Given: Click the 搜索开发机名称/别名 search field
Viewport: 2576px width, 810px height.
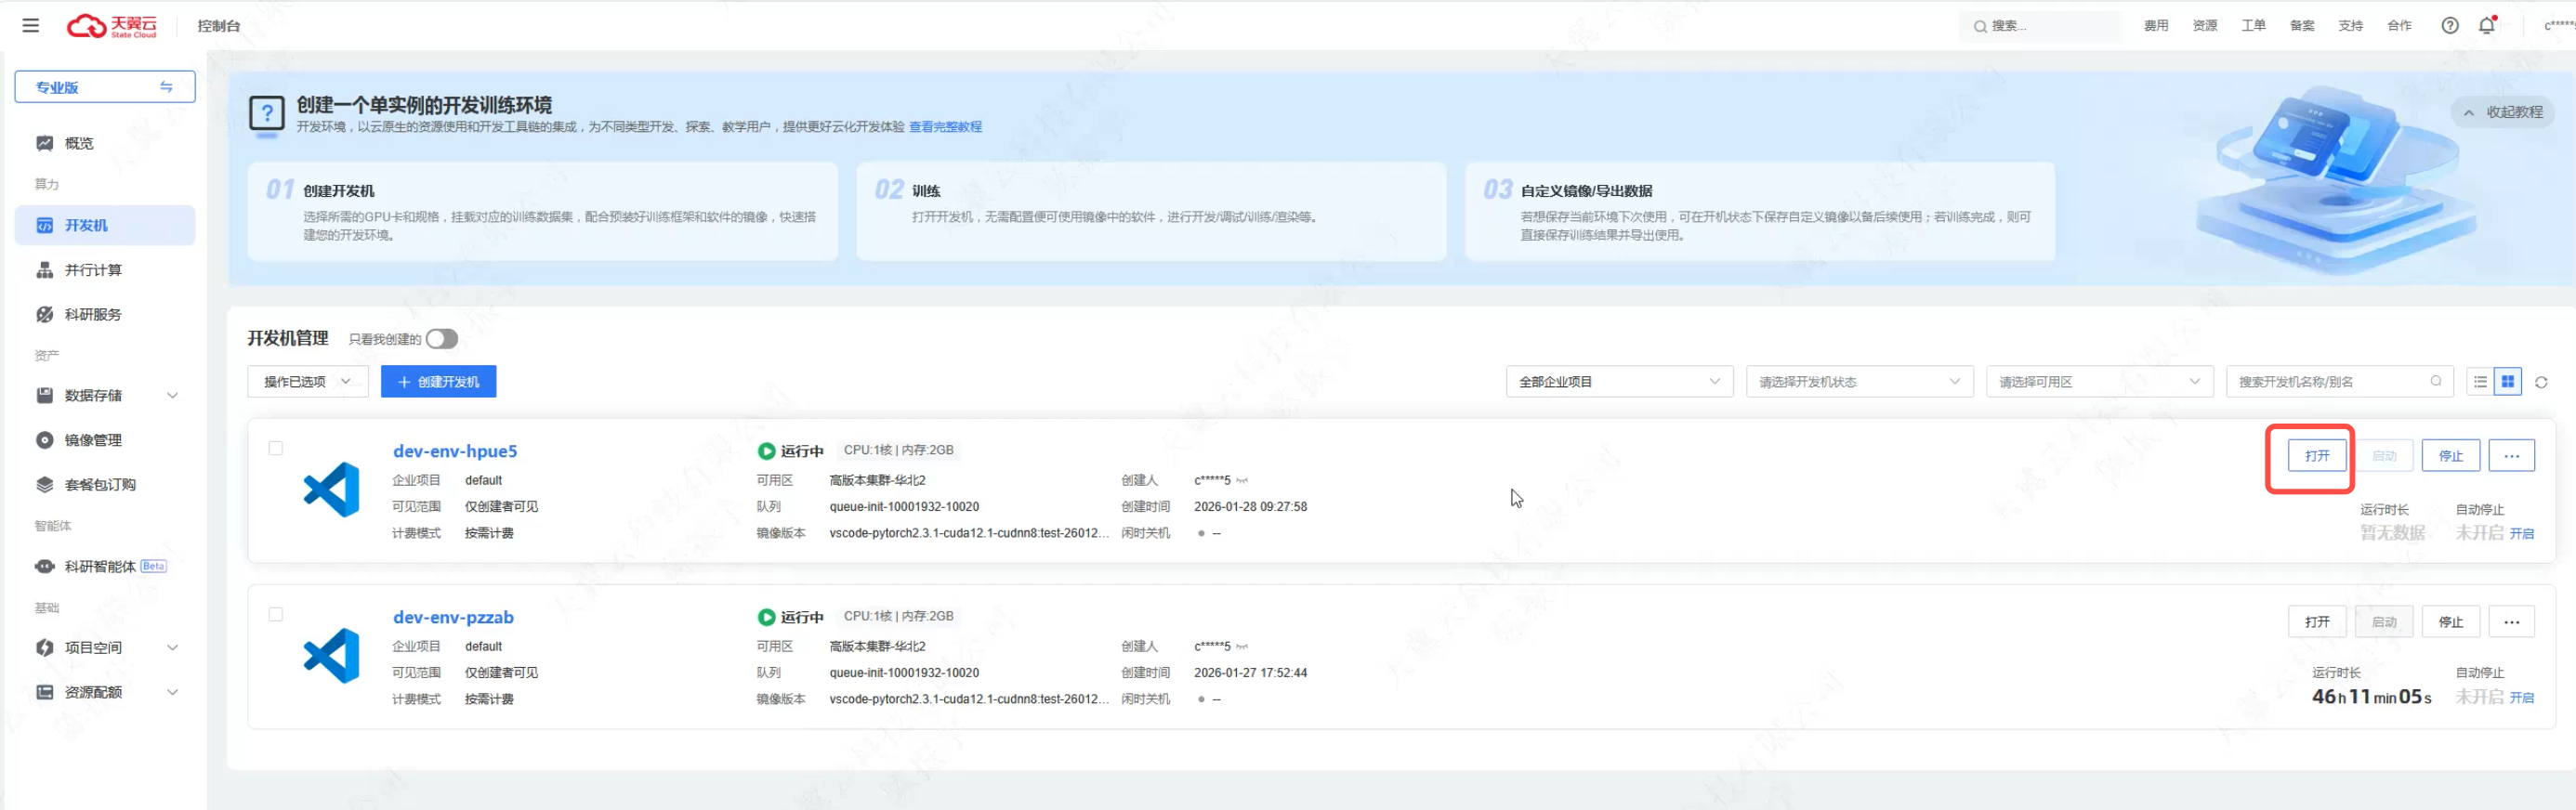Looking at the screenshot, I should coord(2330,382).
